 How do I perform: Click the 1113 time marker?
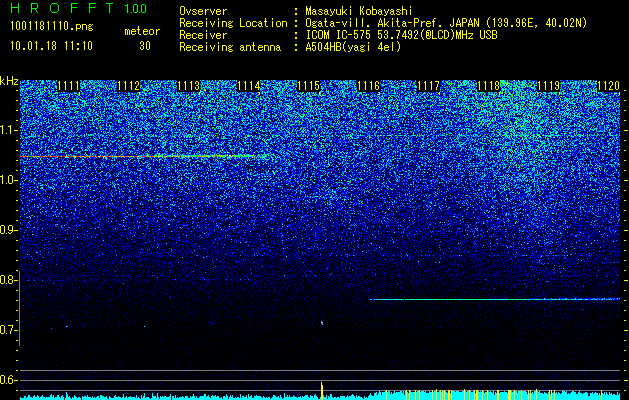click(x=189, y=86)
